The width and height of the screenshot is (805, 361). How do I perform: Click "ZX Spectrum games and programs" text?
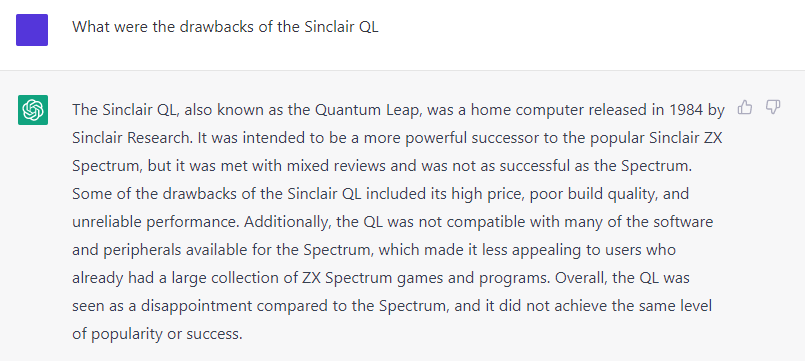tap(425, 279)
